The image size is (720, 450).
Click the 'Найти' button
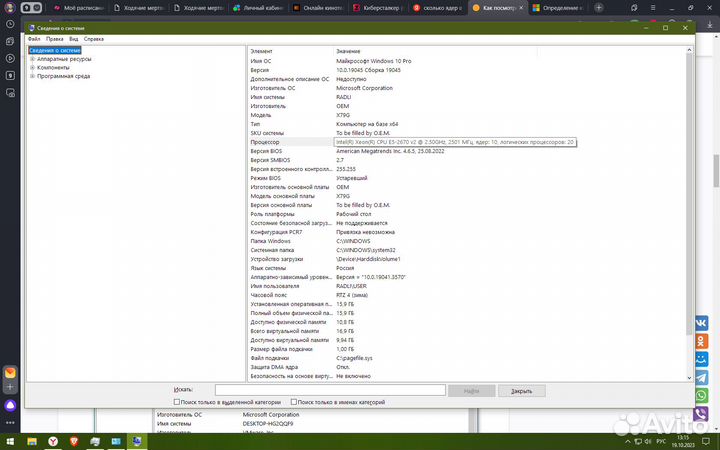(x=472, y=391)
